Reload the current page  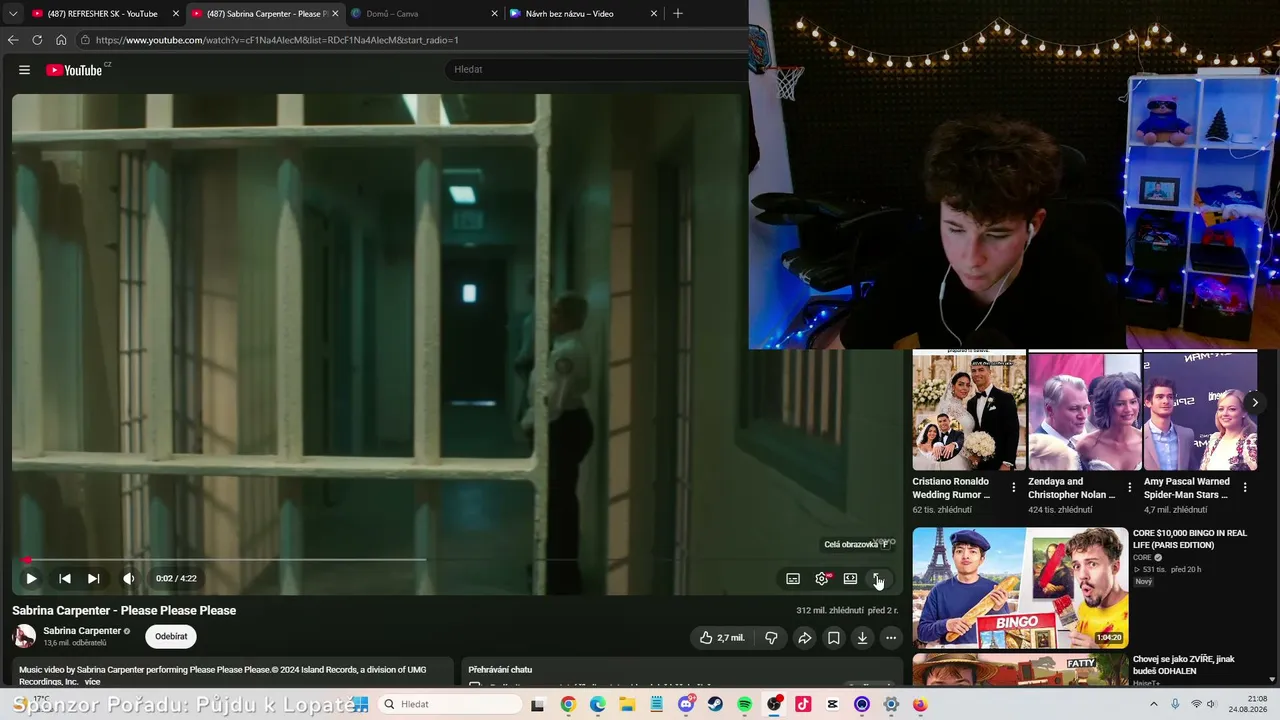[37, 40]
